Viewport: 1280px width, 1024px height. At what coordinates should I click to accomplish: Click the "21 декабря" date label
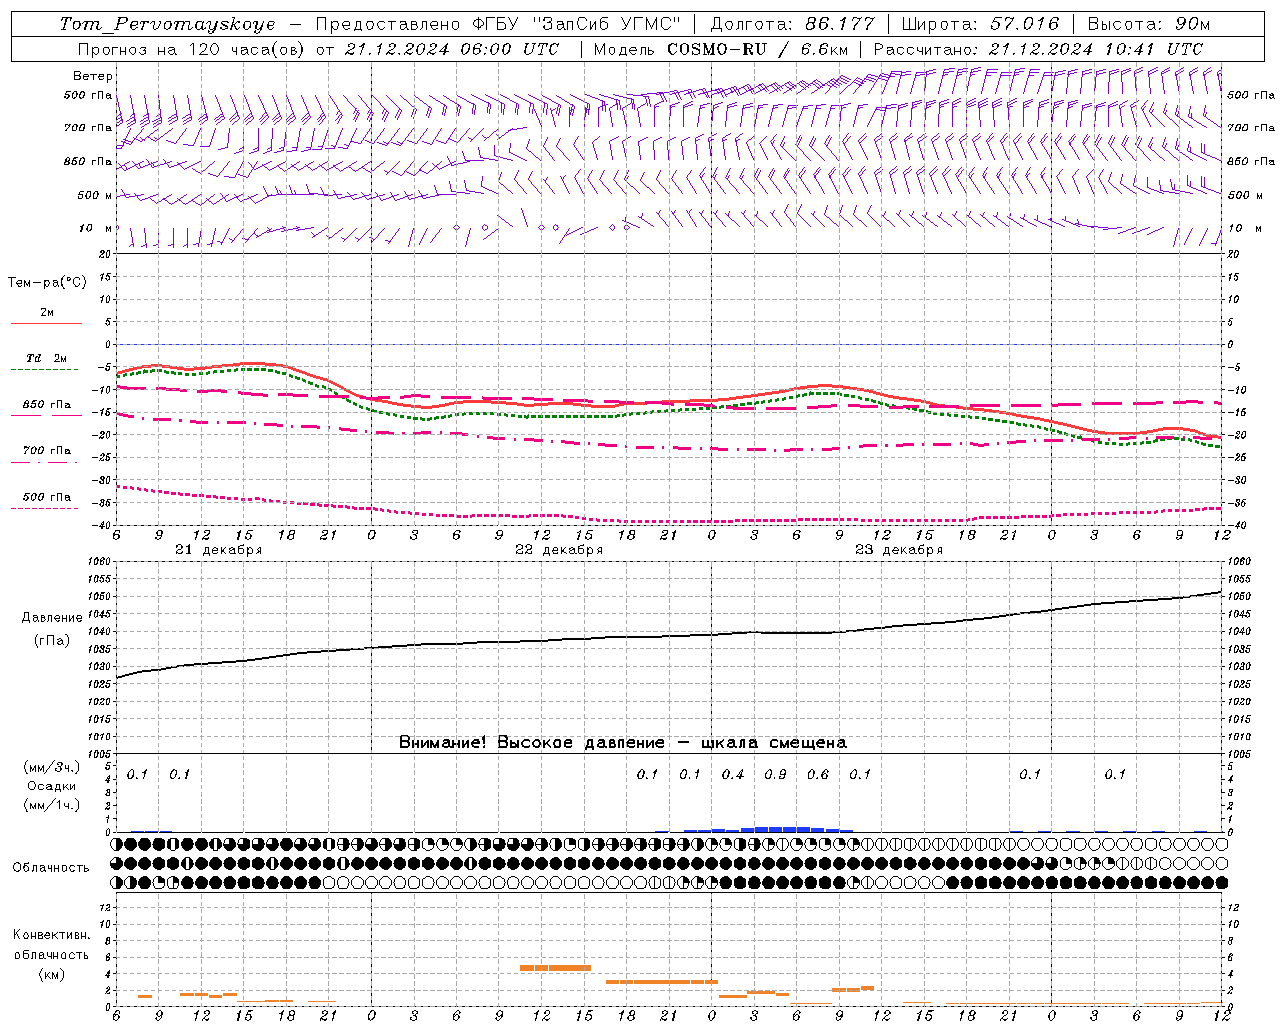click(x=218, y=550)
